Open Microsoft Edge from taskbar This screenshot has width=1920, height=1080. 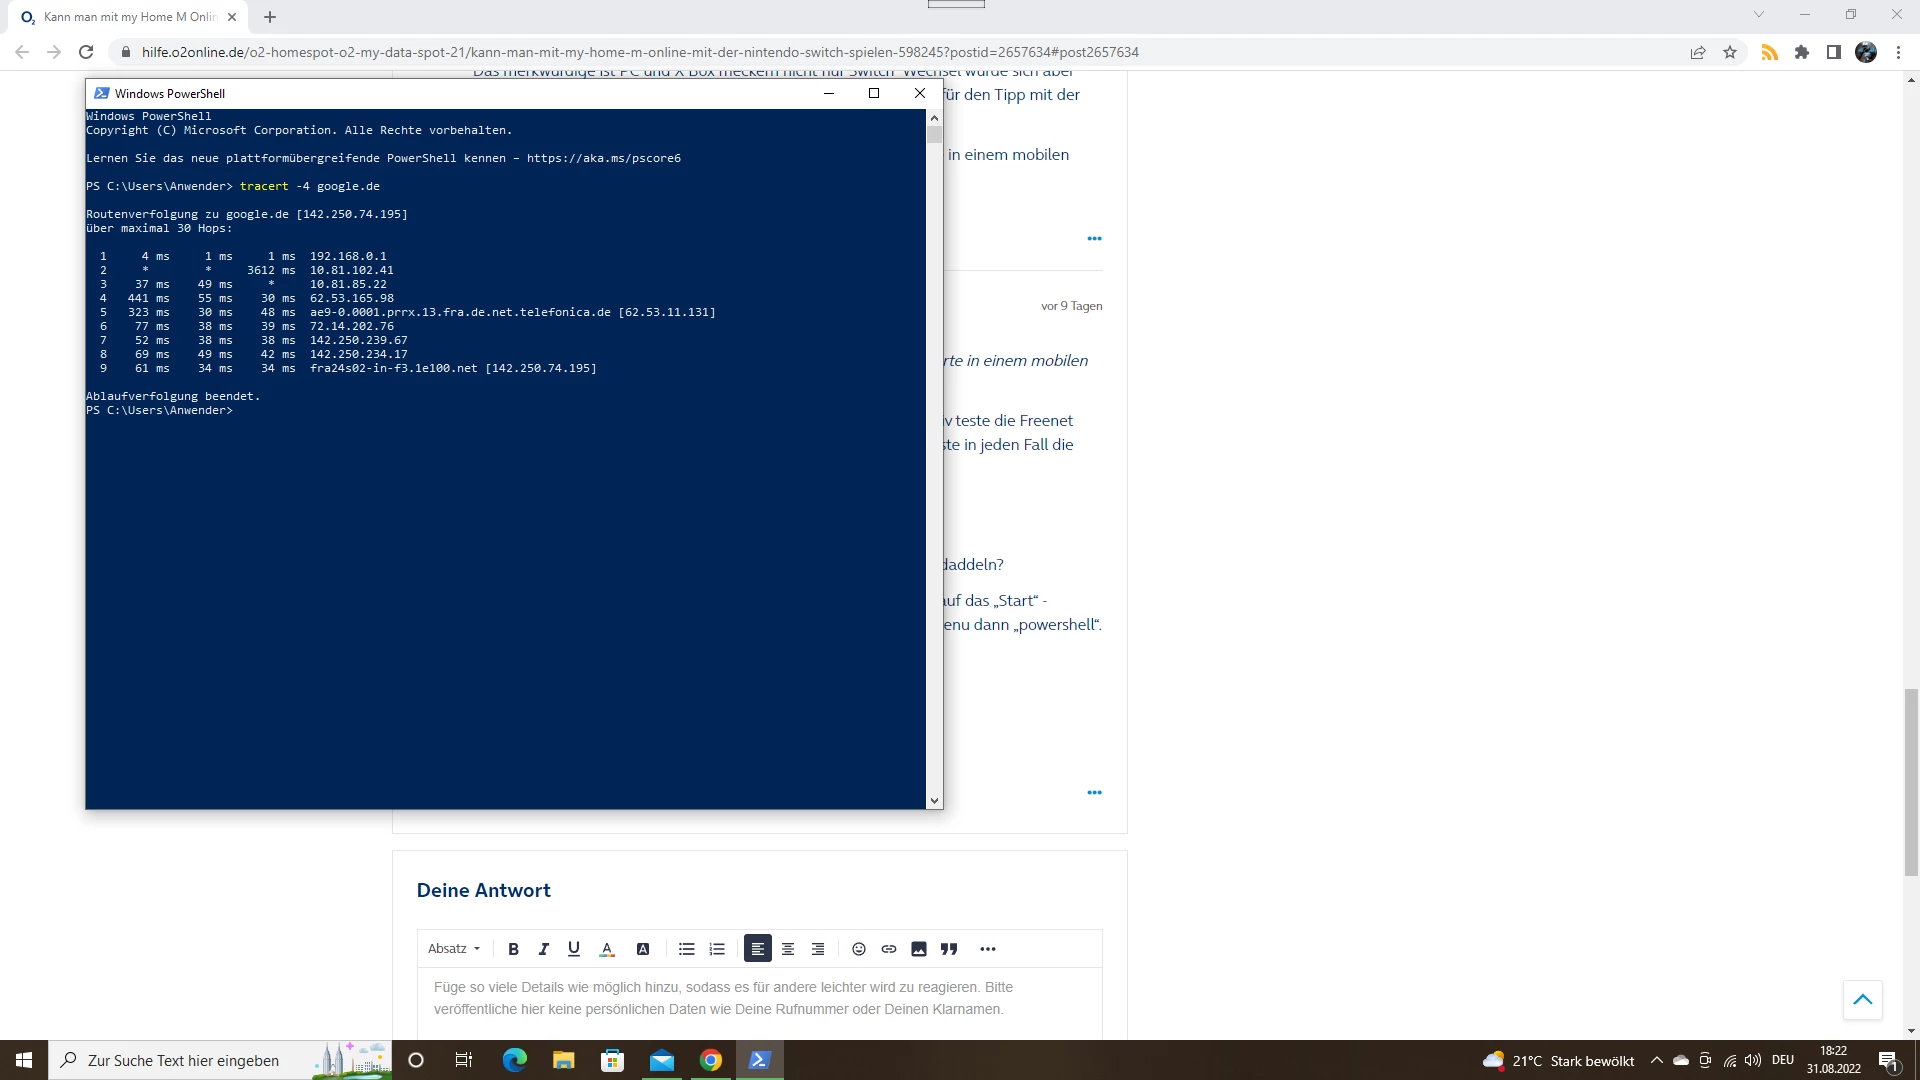tap(515, 1060)
